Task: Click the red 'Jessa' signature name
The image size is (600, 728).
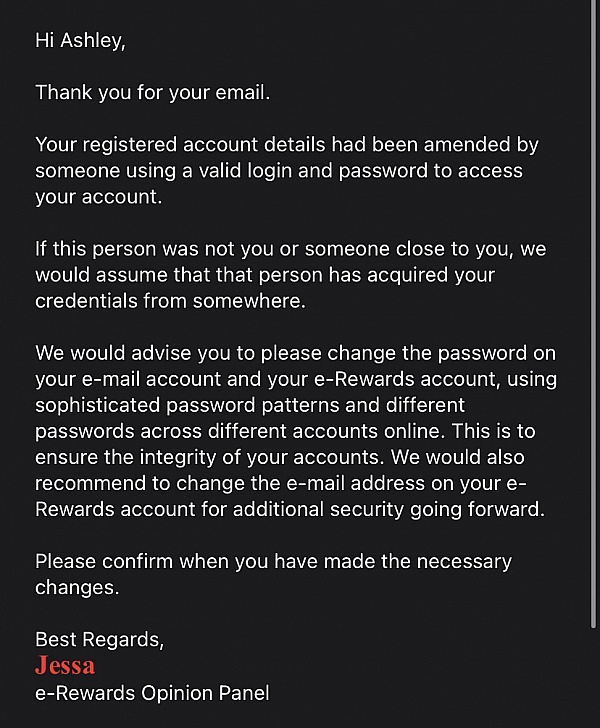Action: 65,665
